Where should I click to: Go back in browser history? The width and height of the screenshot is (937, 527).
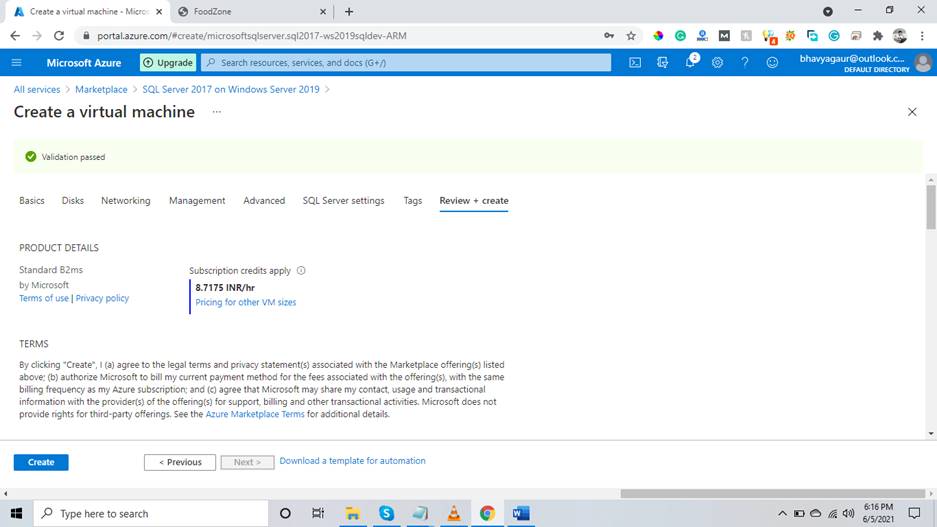(x=15, y=36)
